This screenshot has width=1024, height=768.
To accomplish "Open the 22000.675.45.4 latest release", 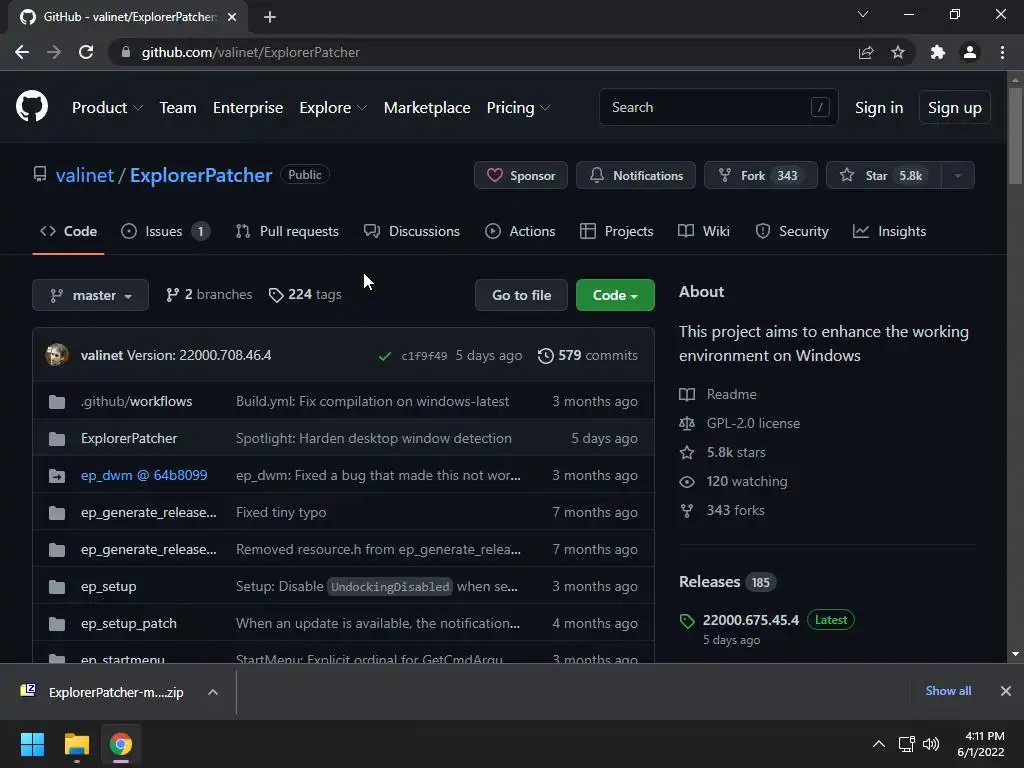I will click(750, 620).
